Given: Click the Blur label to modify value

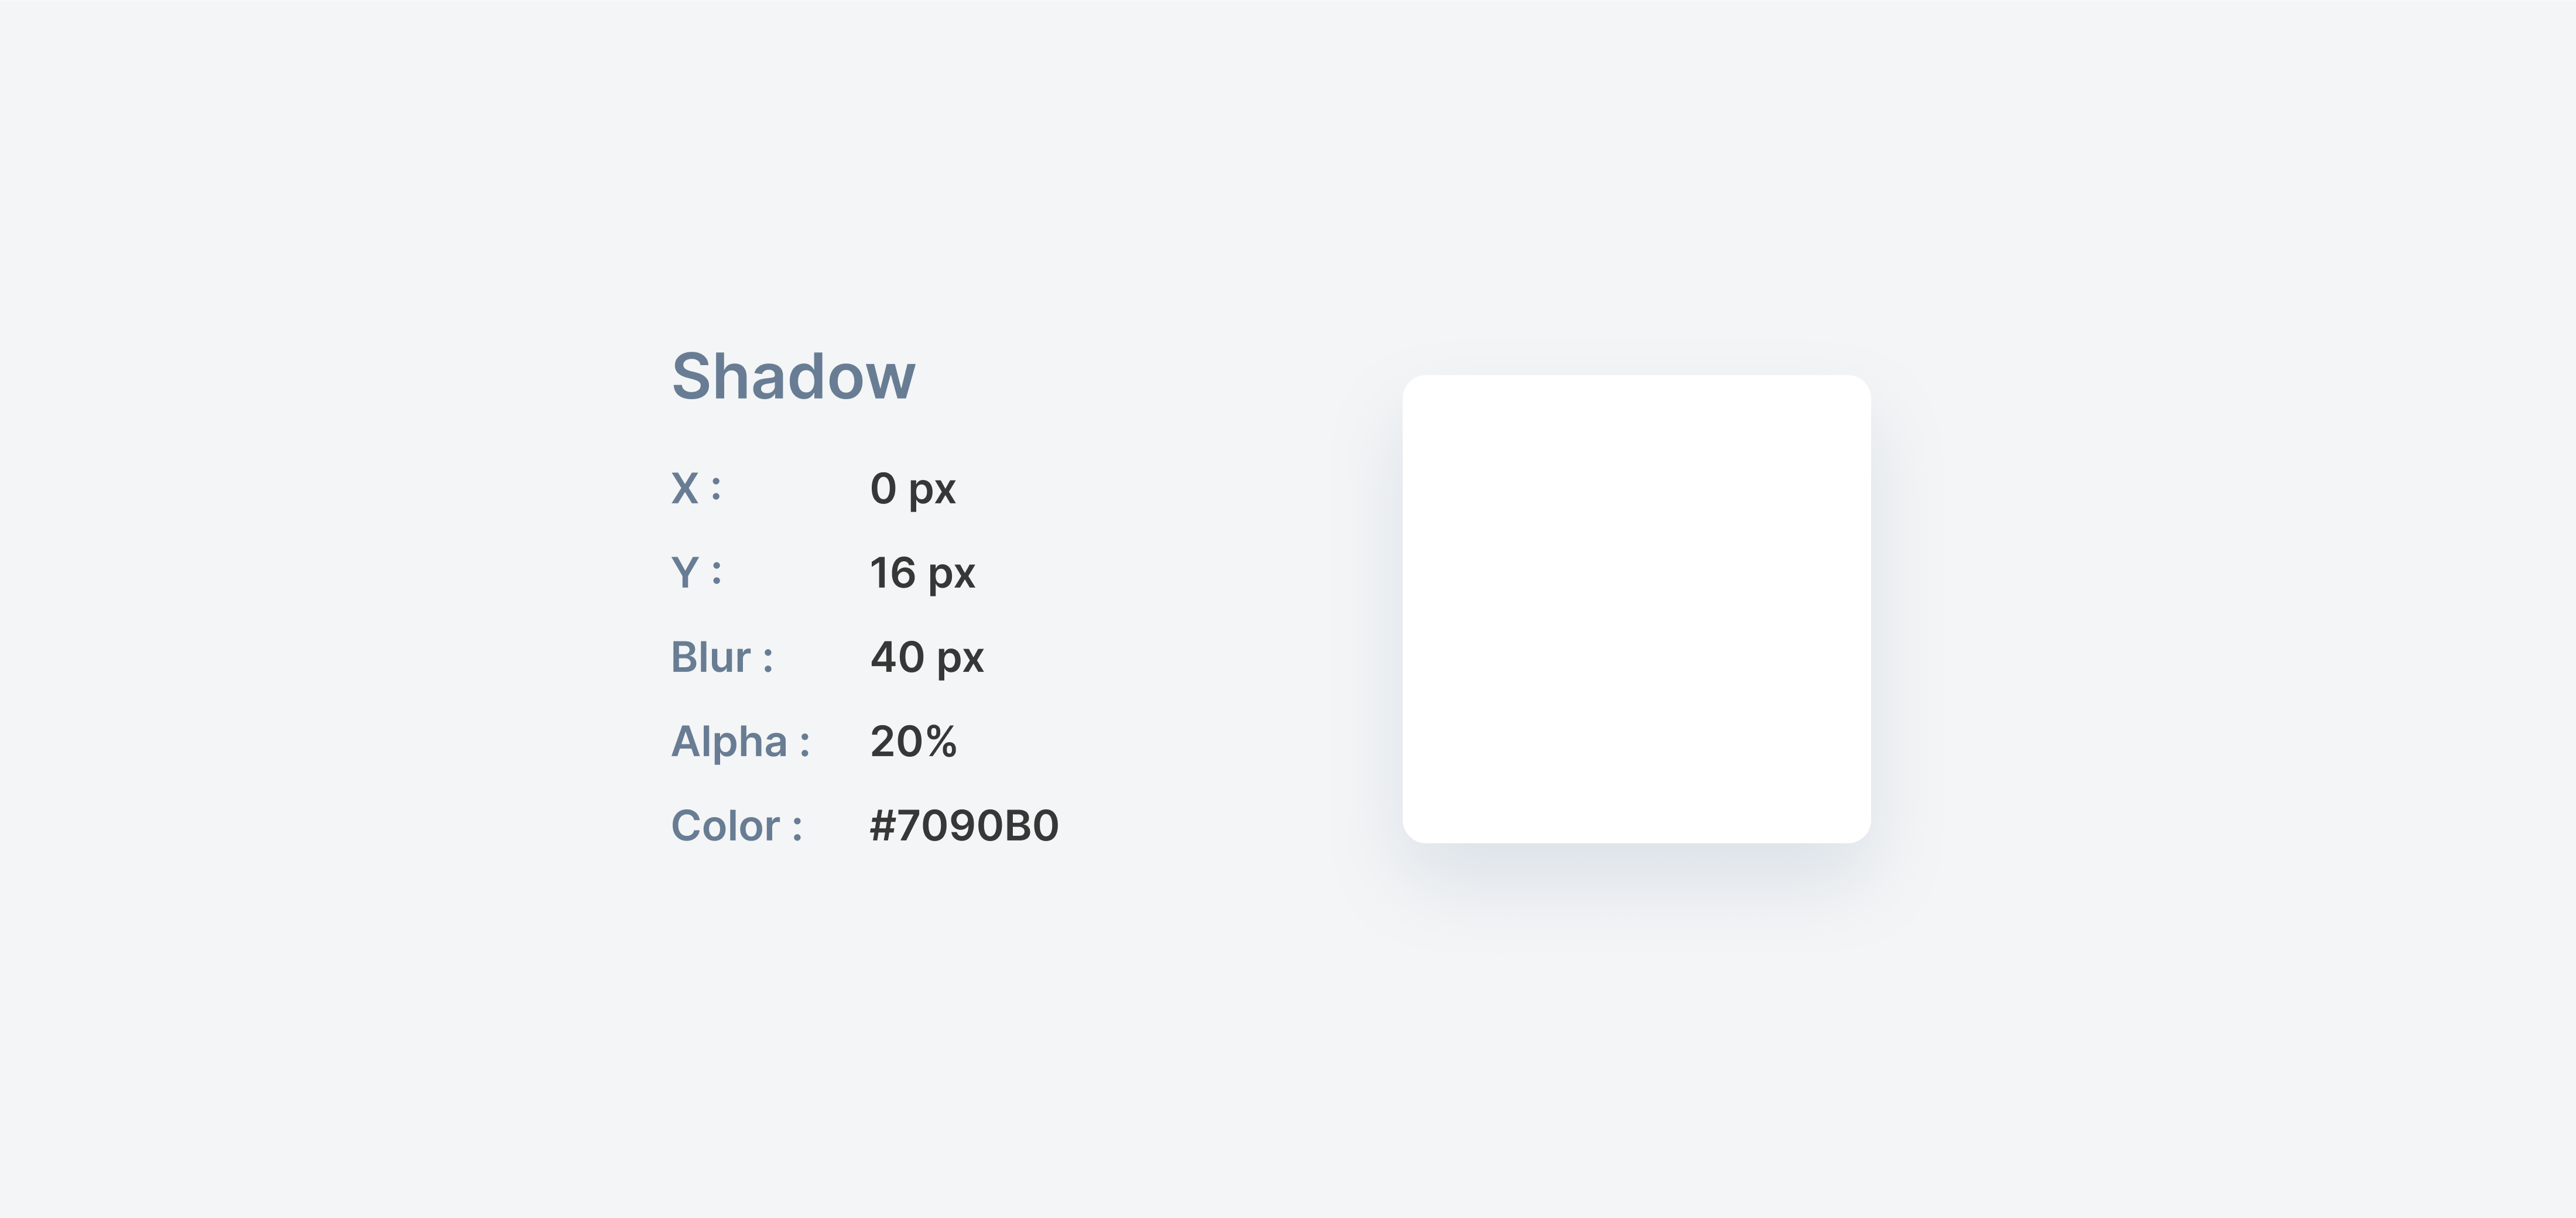Looking at the screenshot, I should [716, 655].
